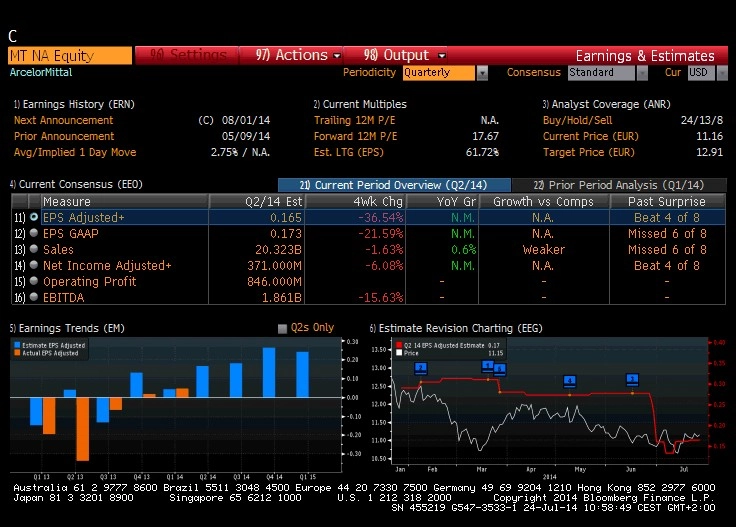Click Sales estimate value 20.323B
736x527 pixels.
(279, 250)
